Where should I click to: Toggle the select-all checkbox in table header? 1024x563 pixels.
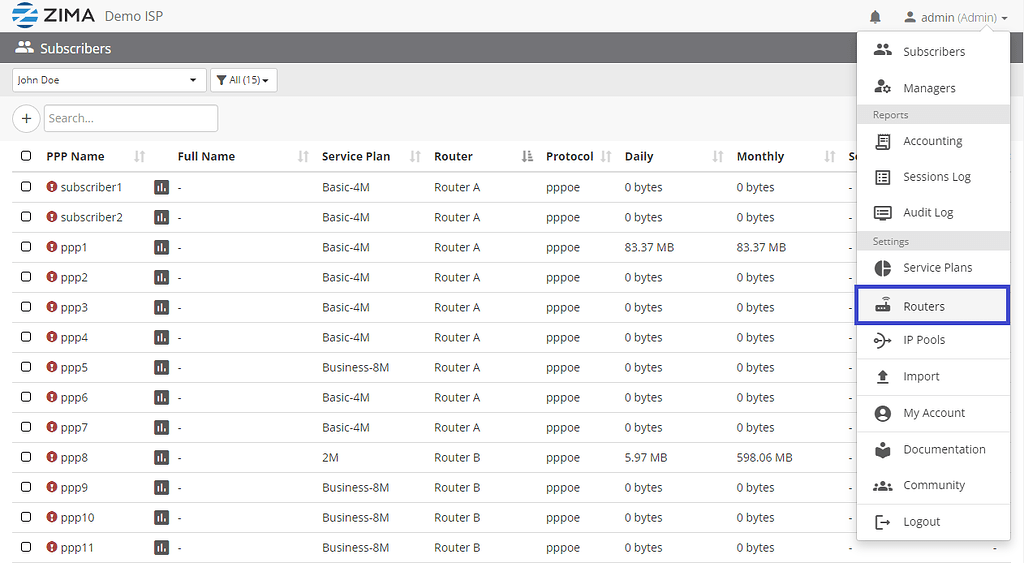coord(26,156)
